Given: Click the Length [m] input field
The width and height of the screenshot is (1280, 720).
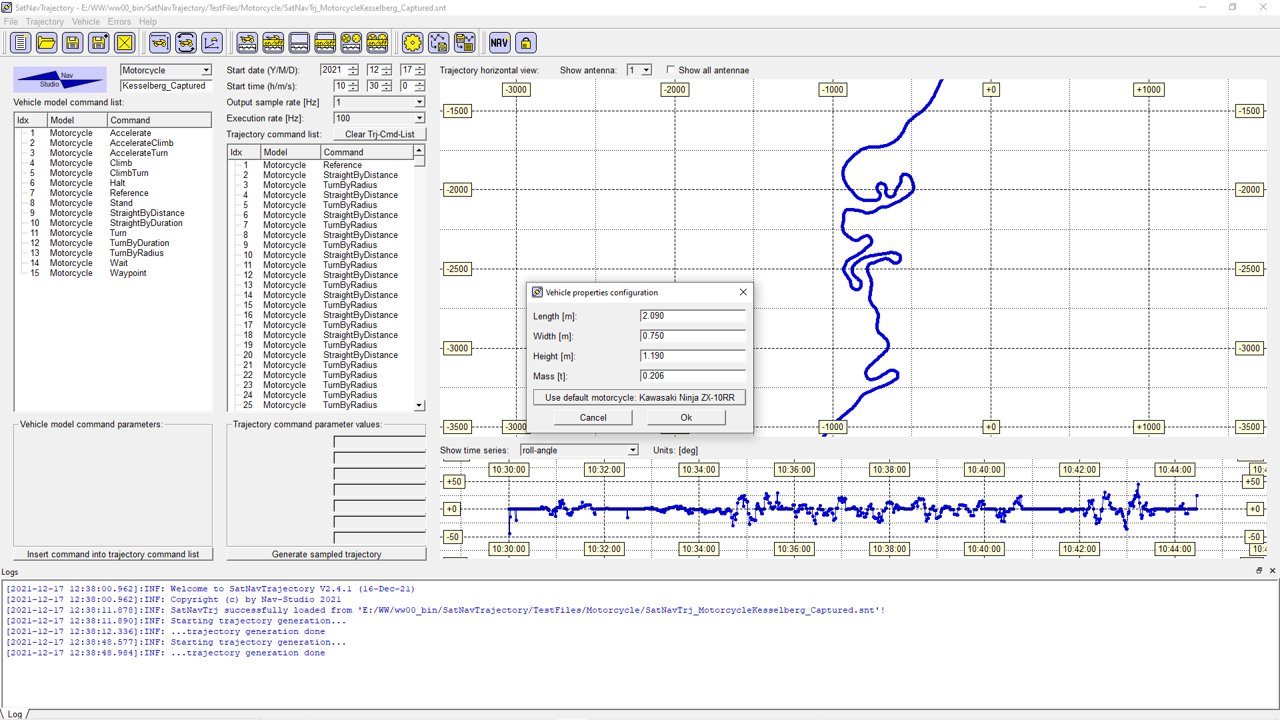Looking at the screenshot, I should pyautogui.click(x=692, y=316).
